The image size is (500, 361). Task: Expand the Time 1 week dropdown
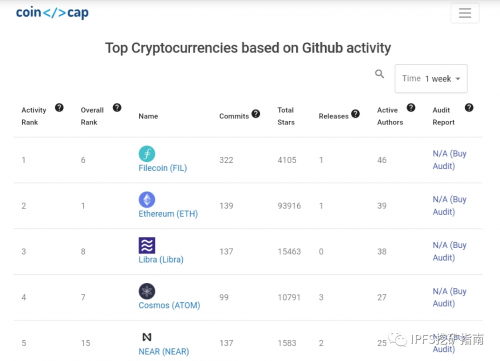431,79
